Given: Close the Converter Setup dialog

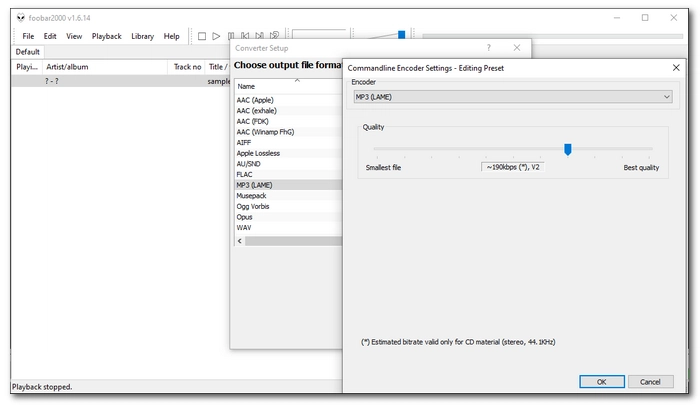Looking at the screenshot, I should coord(517,48).
